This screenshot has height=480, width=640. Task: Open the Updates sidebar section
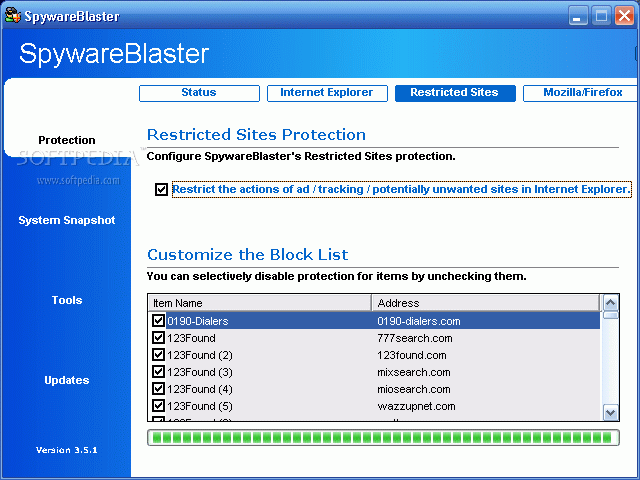(67, 380)
